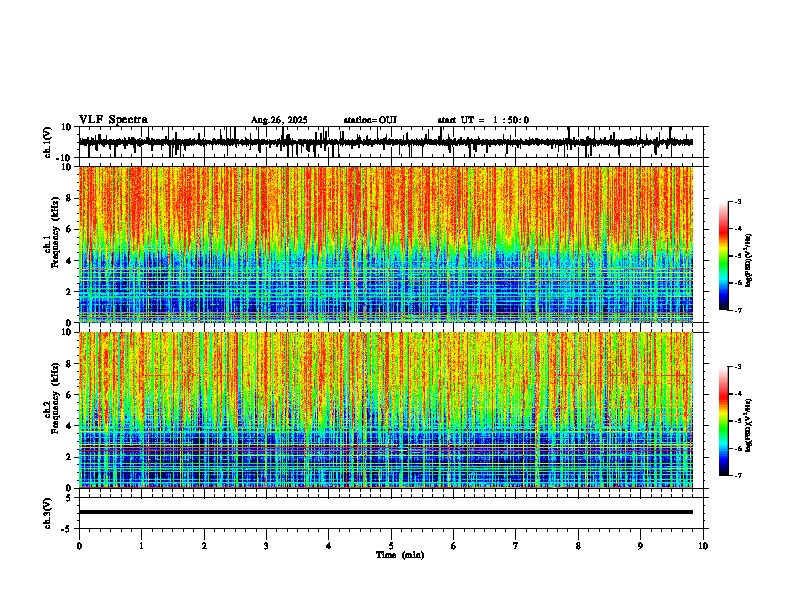Click the "4" kHz tick on ch.1 spectrogram

click(x=70, y=261)
